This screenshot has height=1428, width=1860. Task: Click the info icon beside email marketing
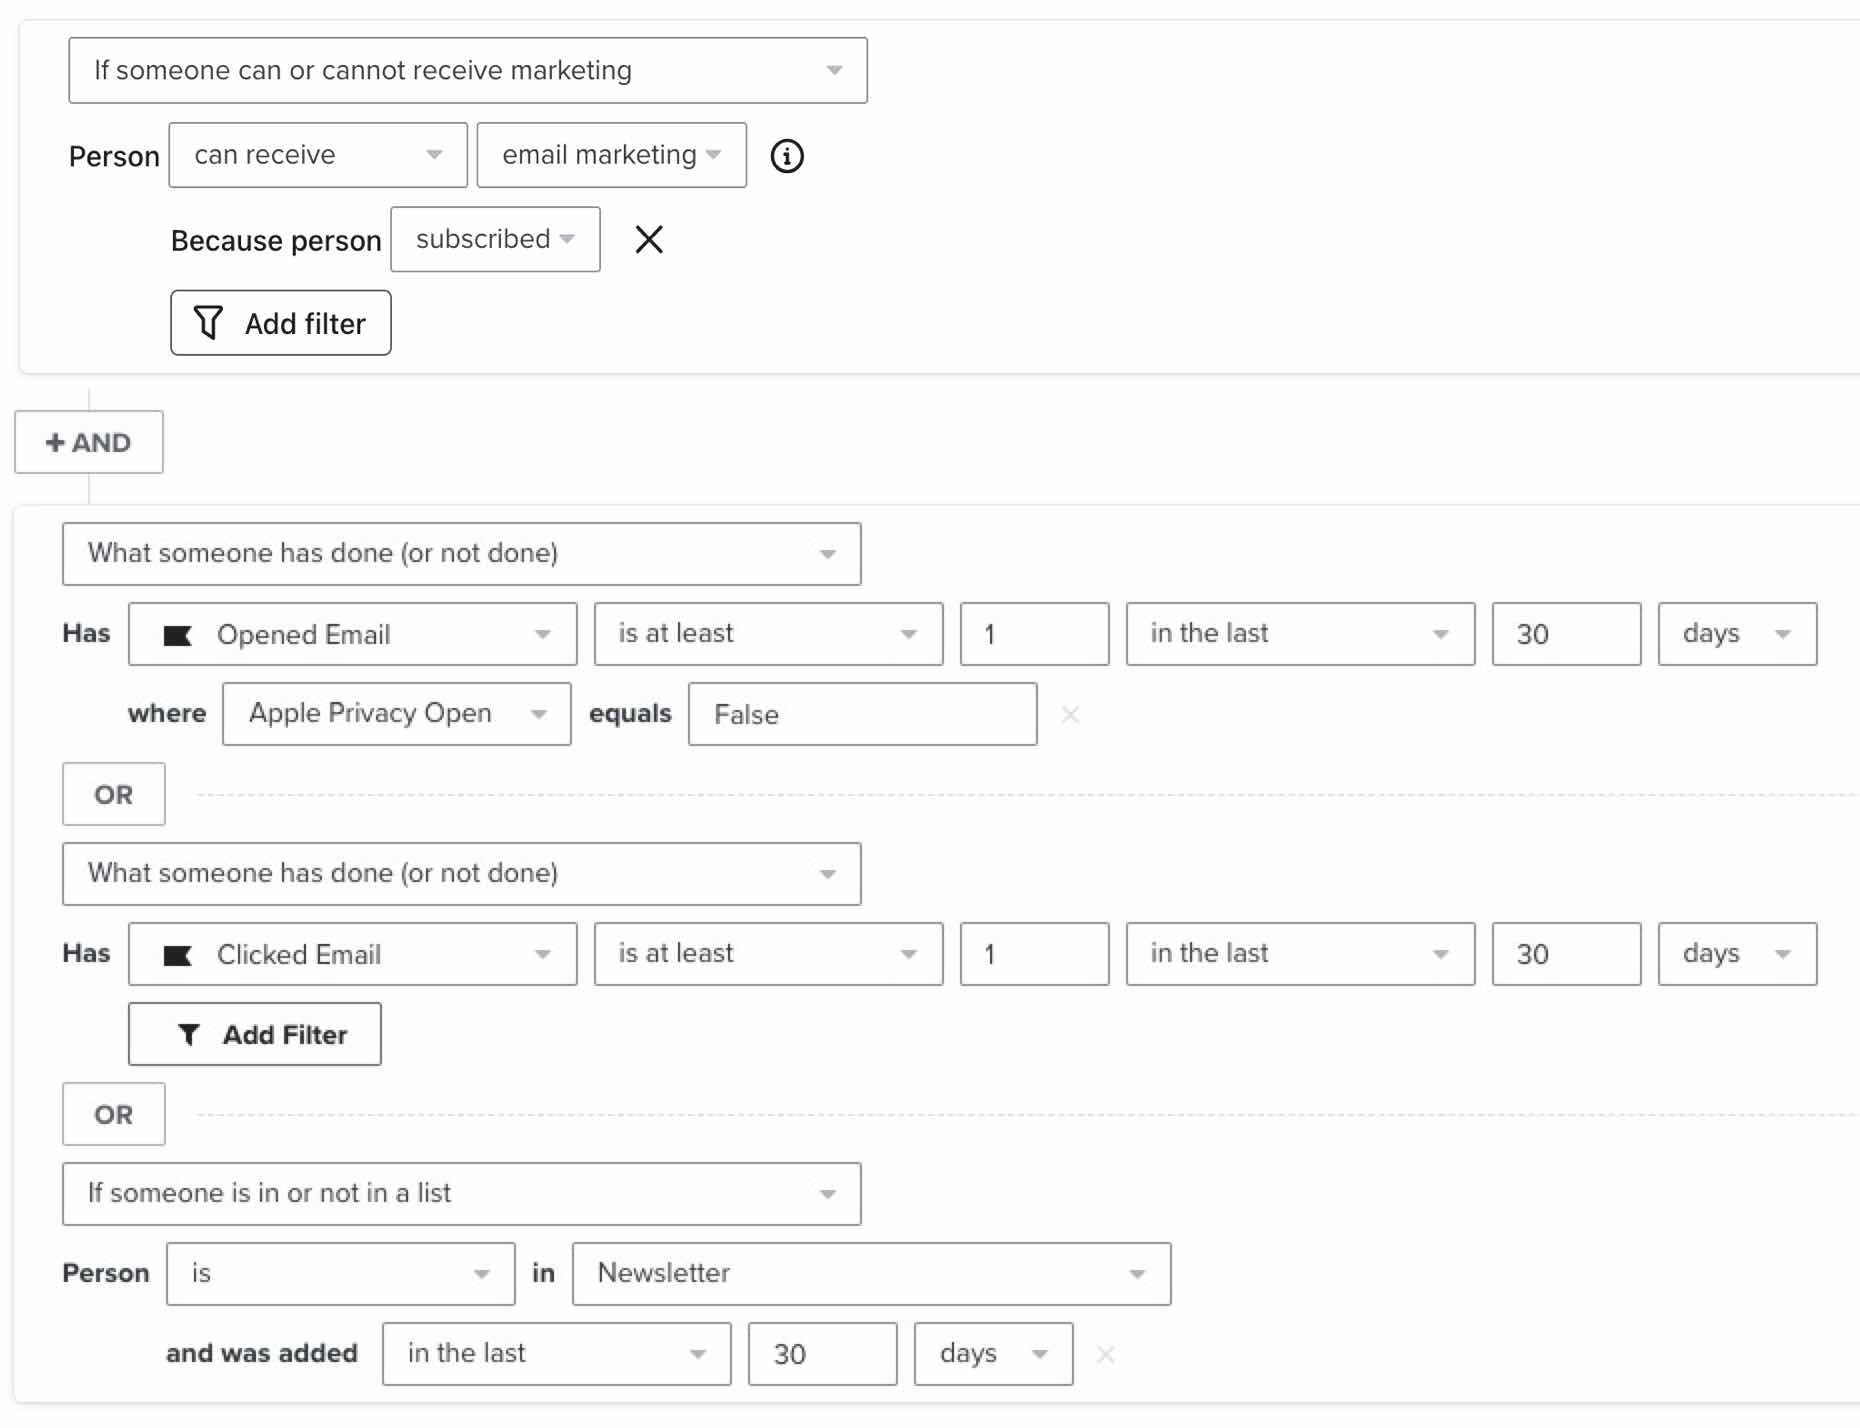click(x=787, y=155)
